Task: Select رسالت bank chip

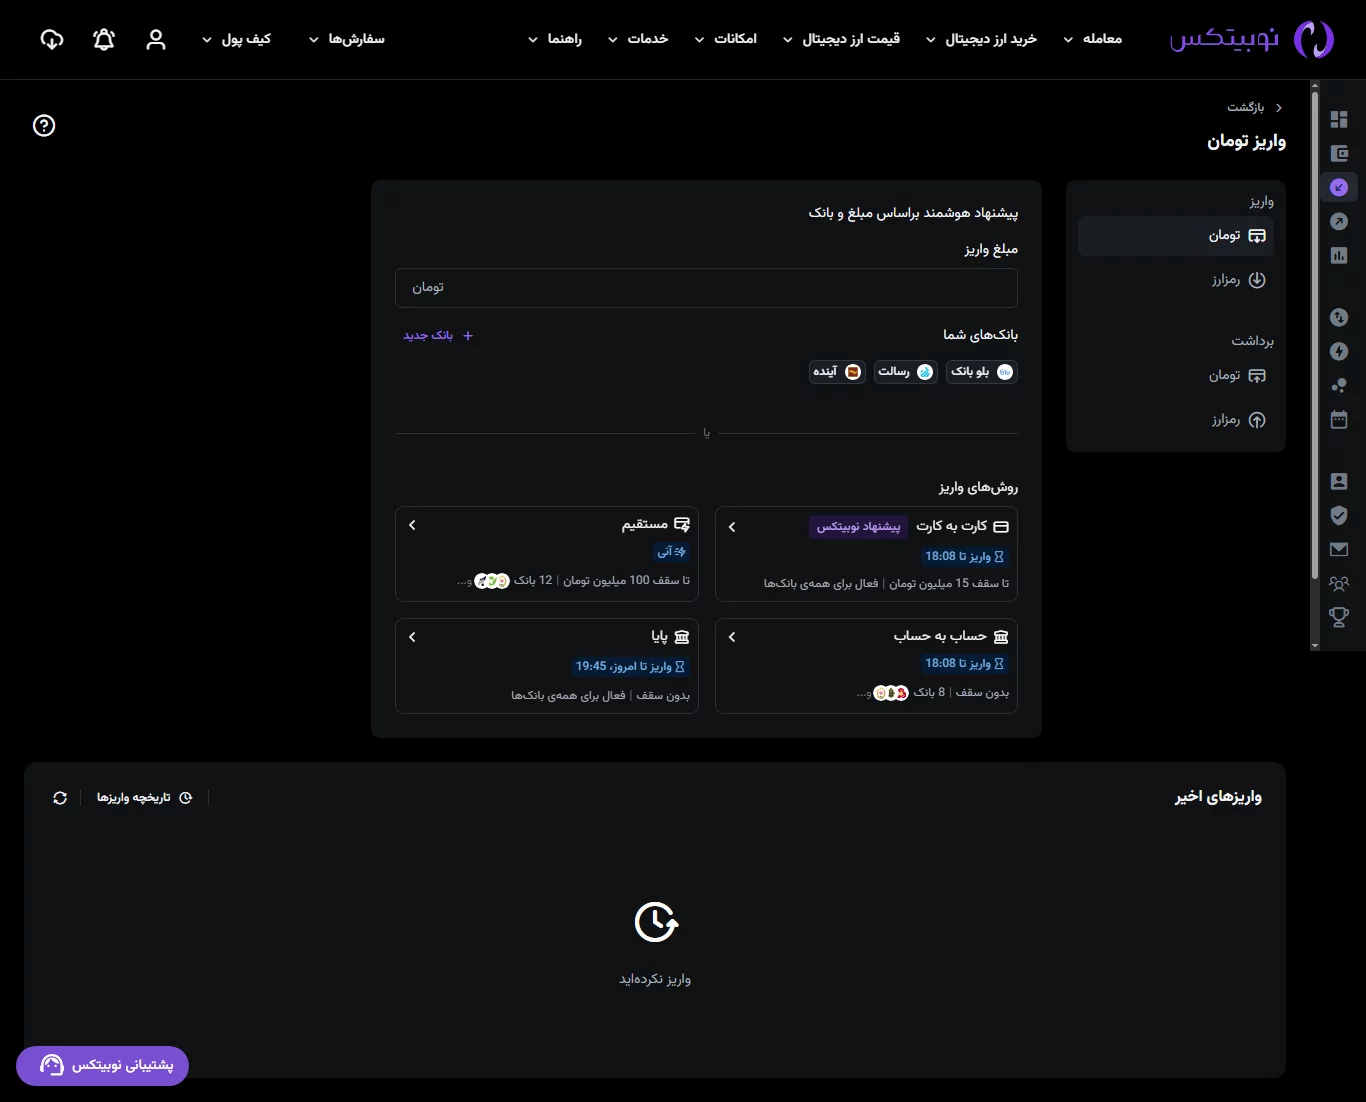Action: (906, 372)
